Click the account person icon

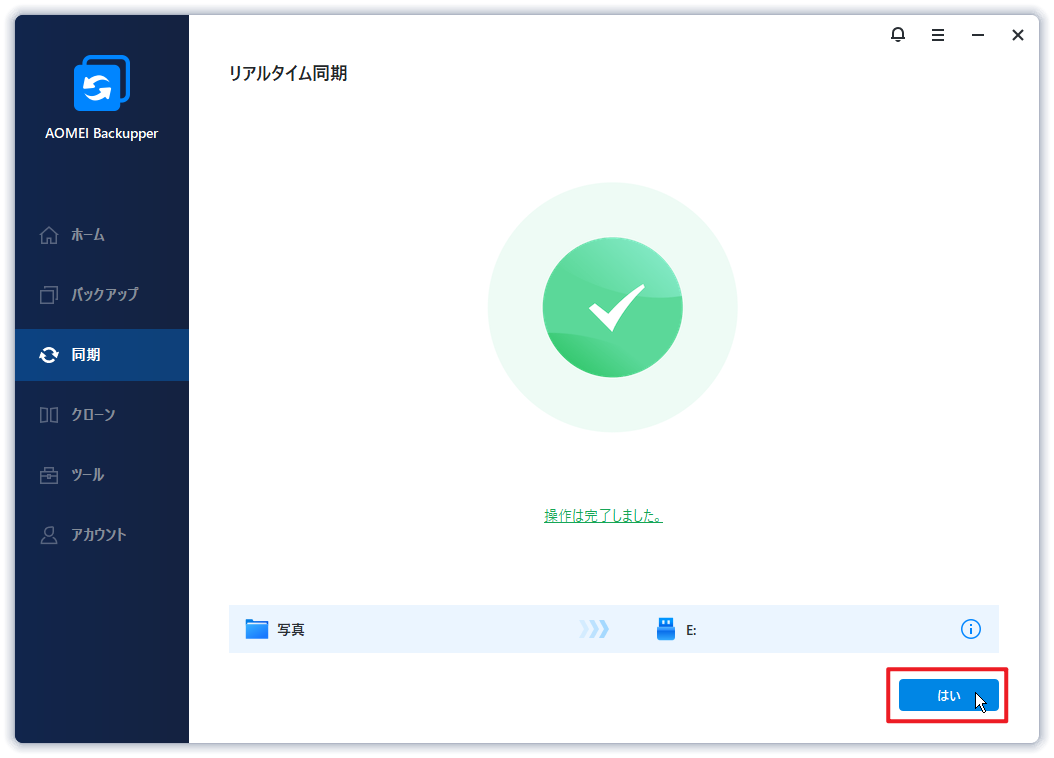pyautogui.click(x=48, y=535)
